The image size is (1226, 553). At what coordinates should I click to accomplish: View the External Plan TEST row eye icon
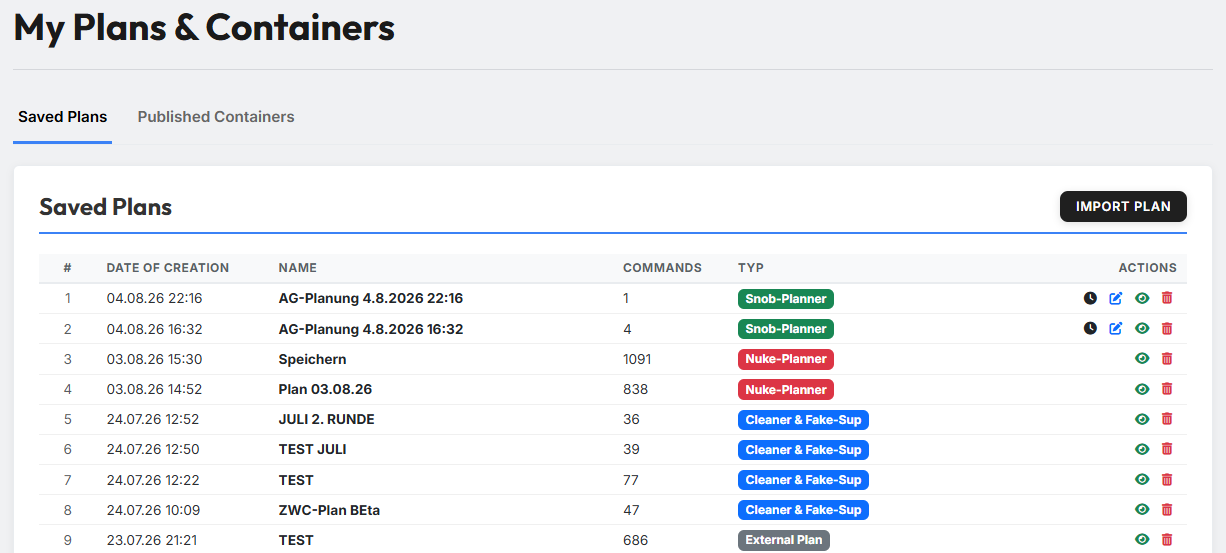(1142, 539)
